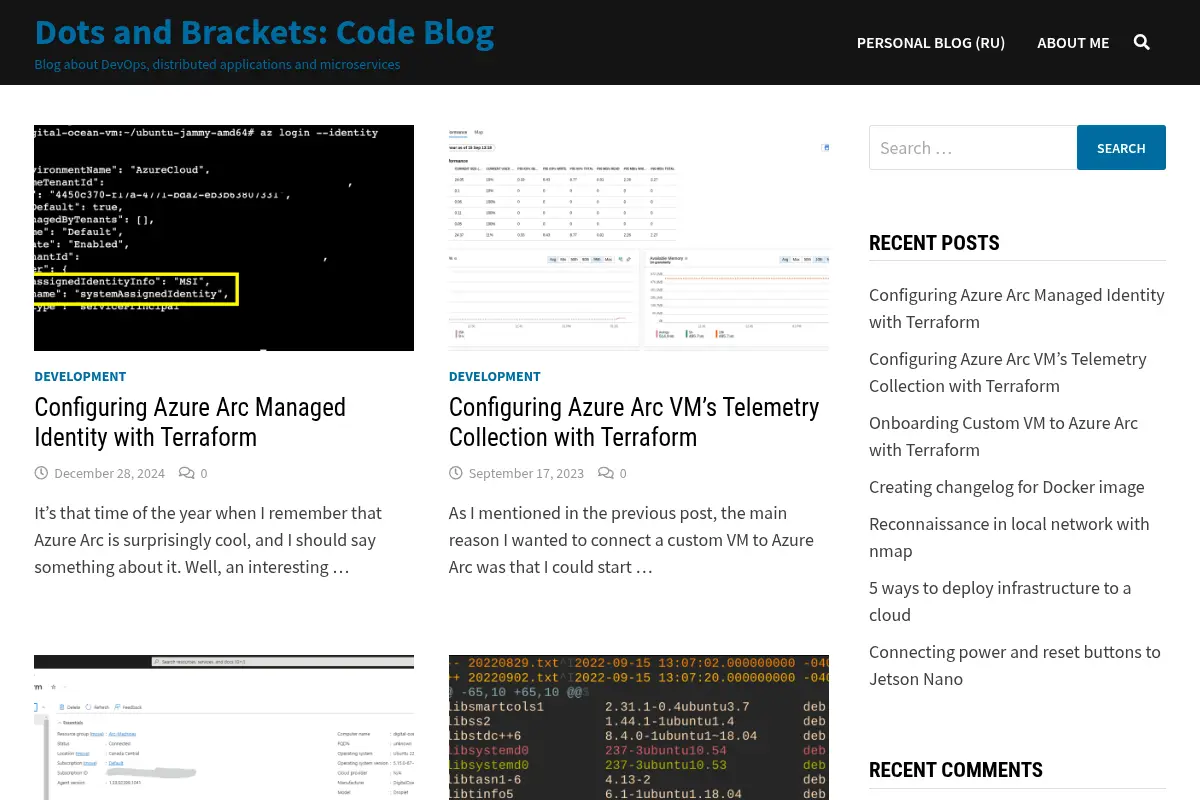Click the Search button in sidebar
1200x800 pixels.
1121,147
